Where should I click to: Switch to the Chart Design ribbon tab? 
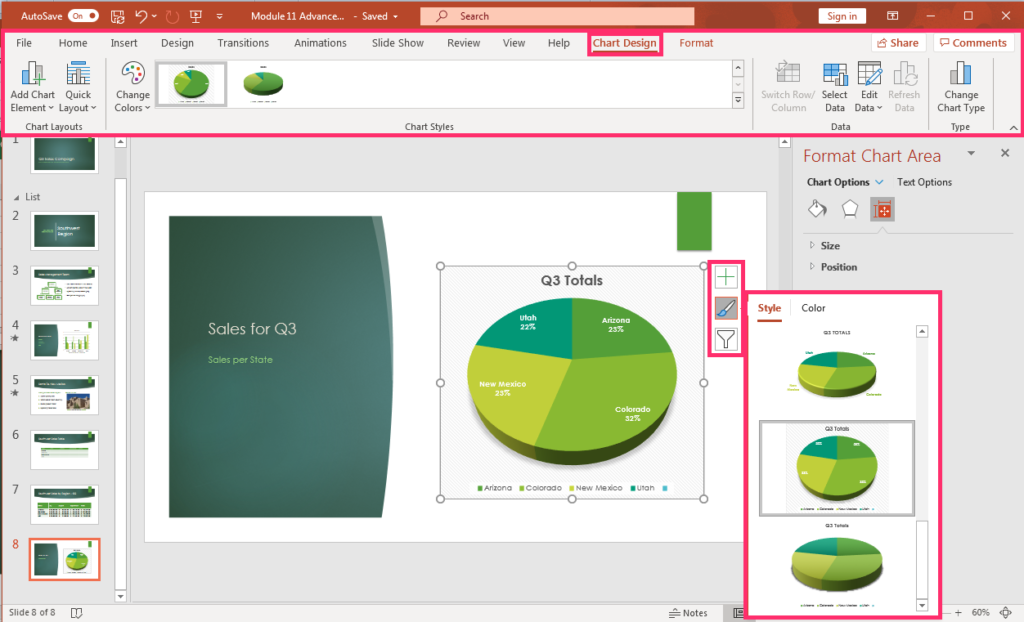click(625, 43)
